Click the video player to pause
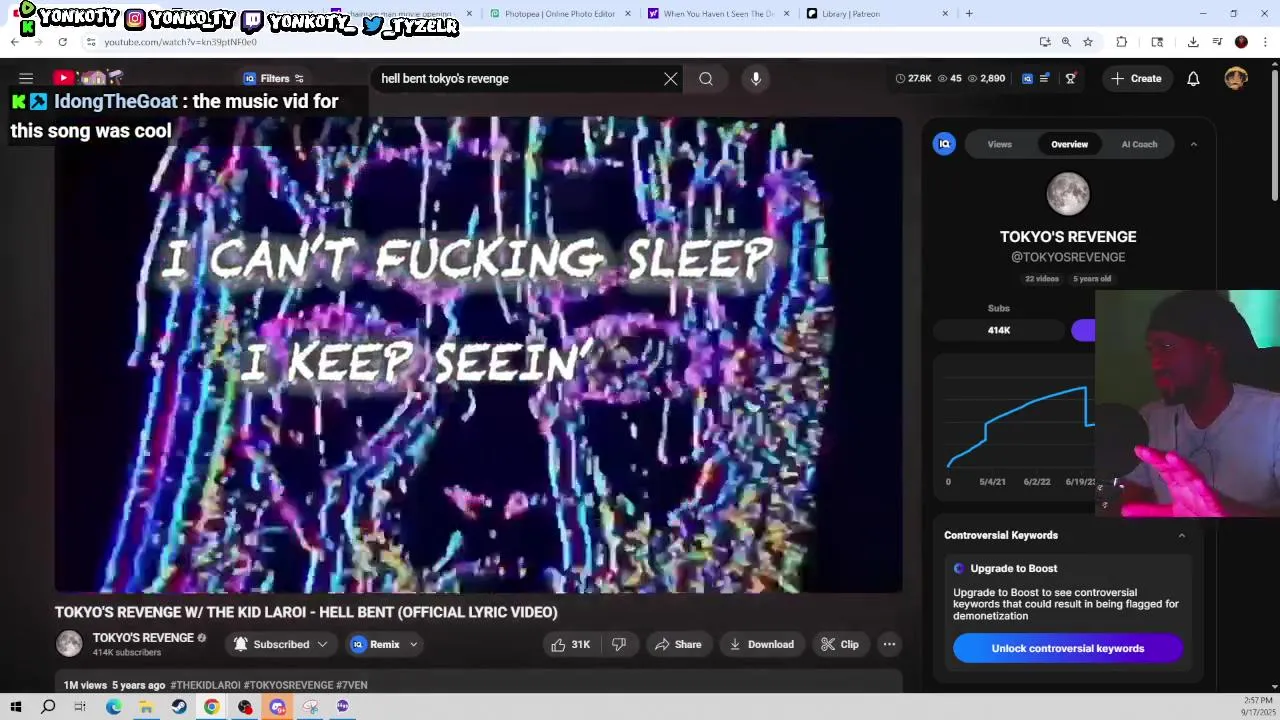The width and height of the screenshot is (1280, 720). tap(478, 355)
